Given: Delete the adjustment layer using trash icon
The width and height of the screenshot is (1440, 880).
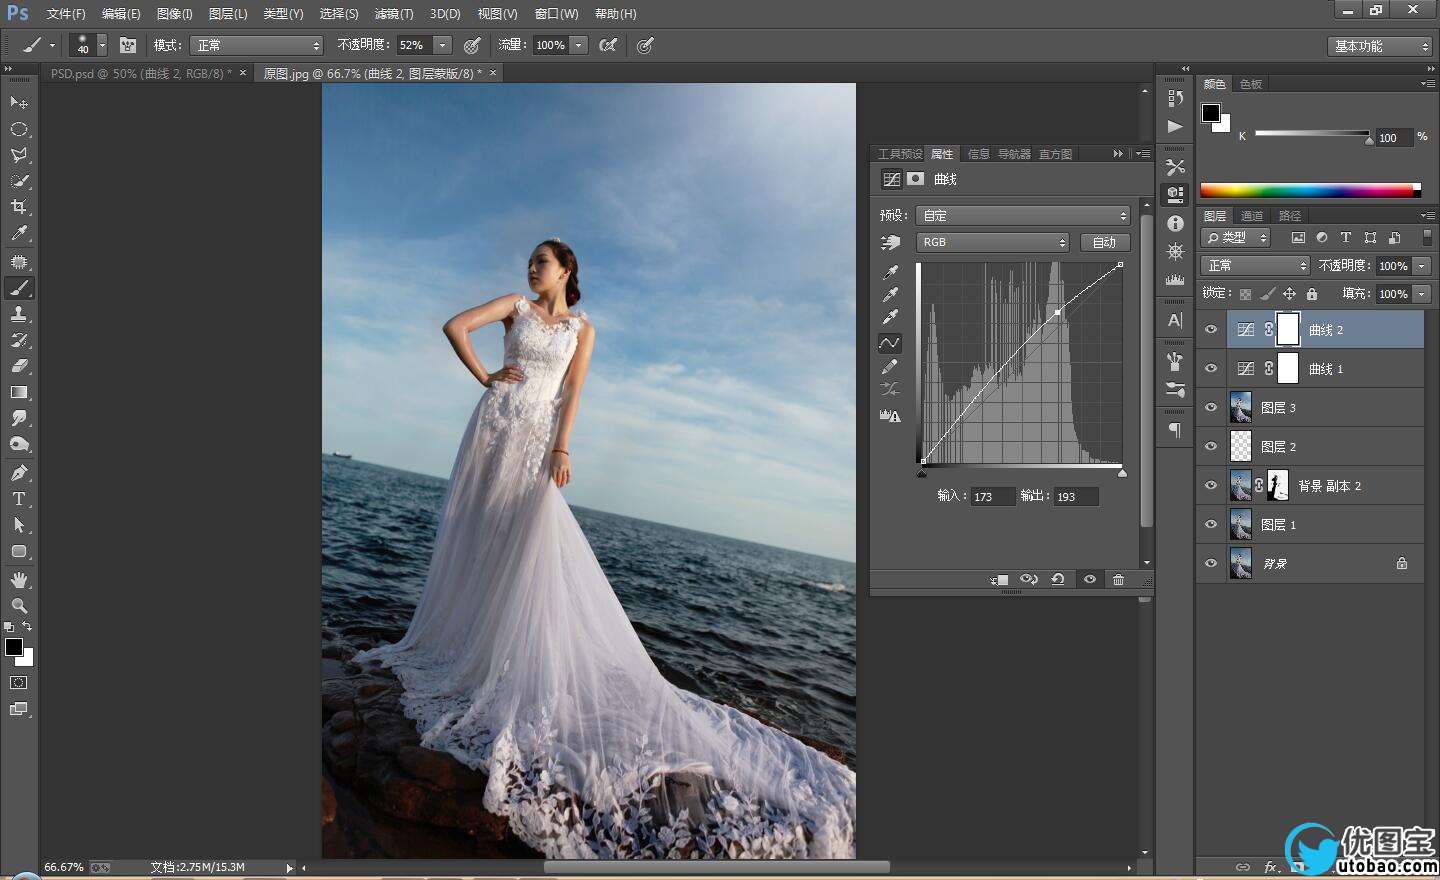Looking at the screenshot, I should pyautogui.click(x=1118, y=579).
